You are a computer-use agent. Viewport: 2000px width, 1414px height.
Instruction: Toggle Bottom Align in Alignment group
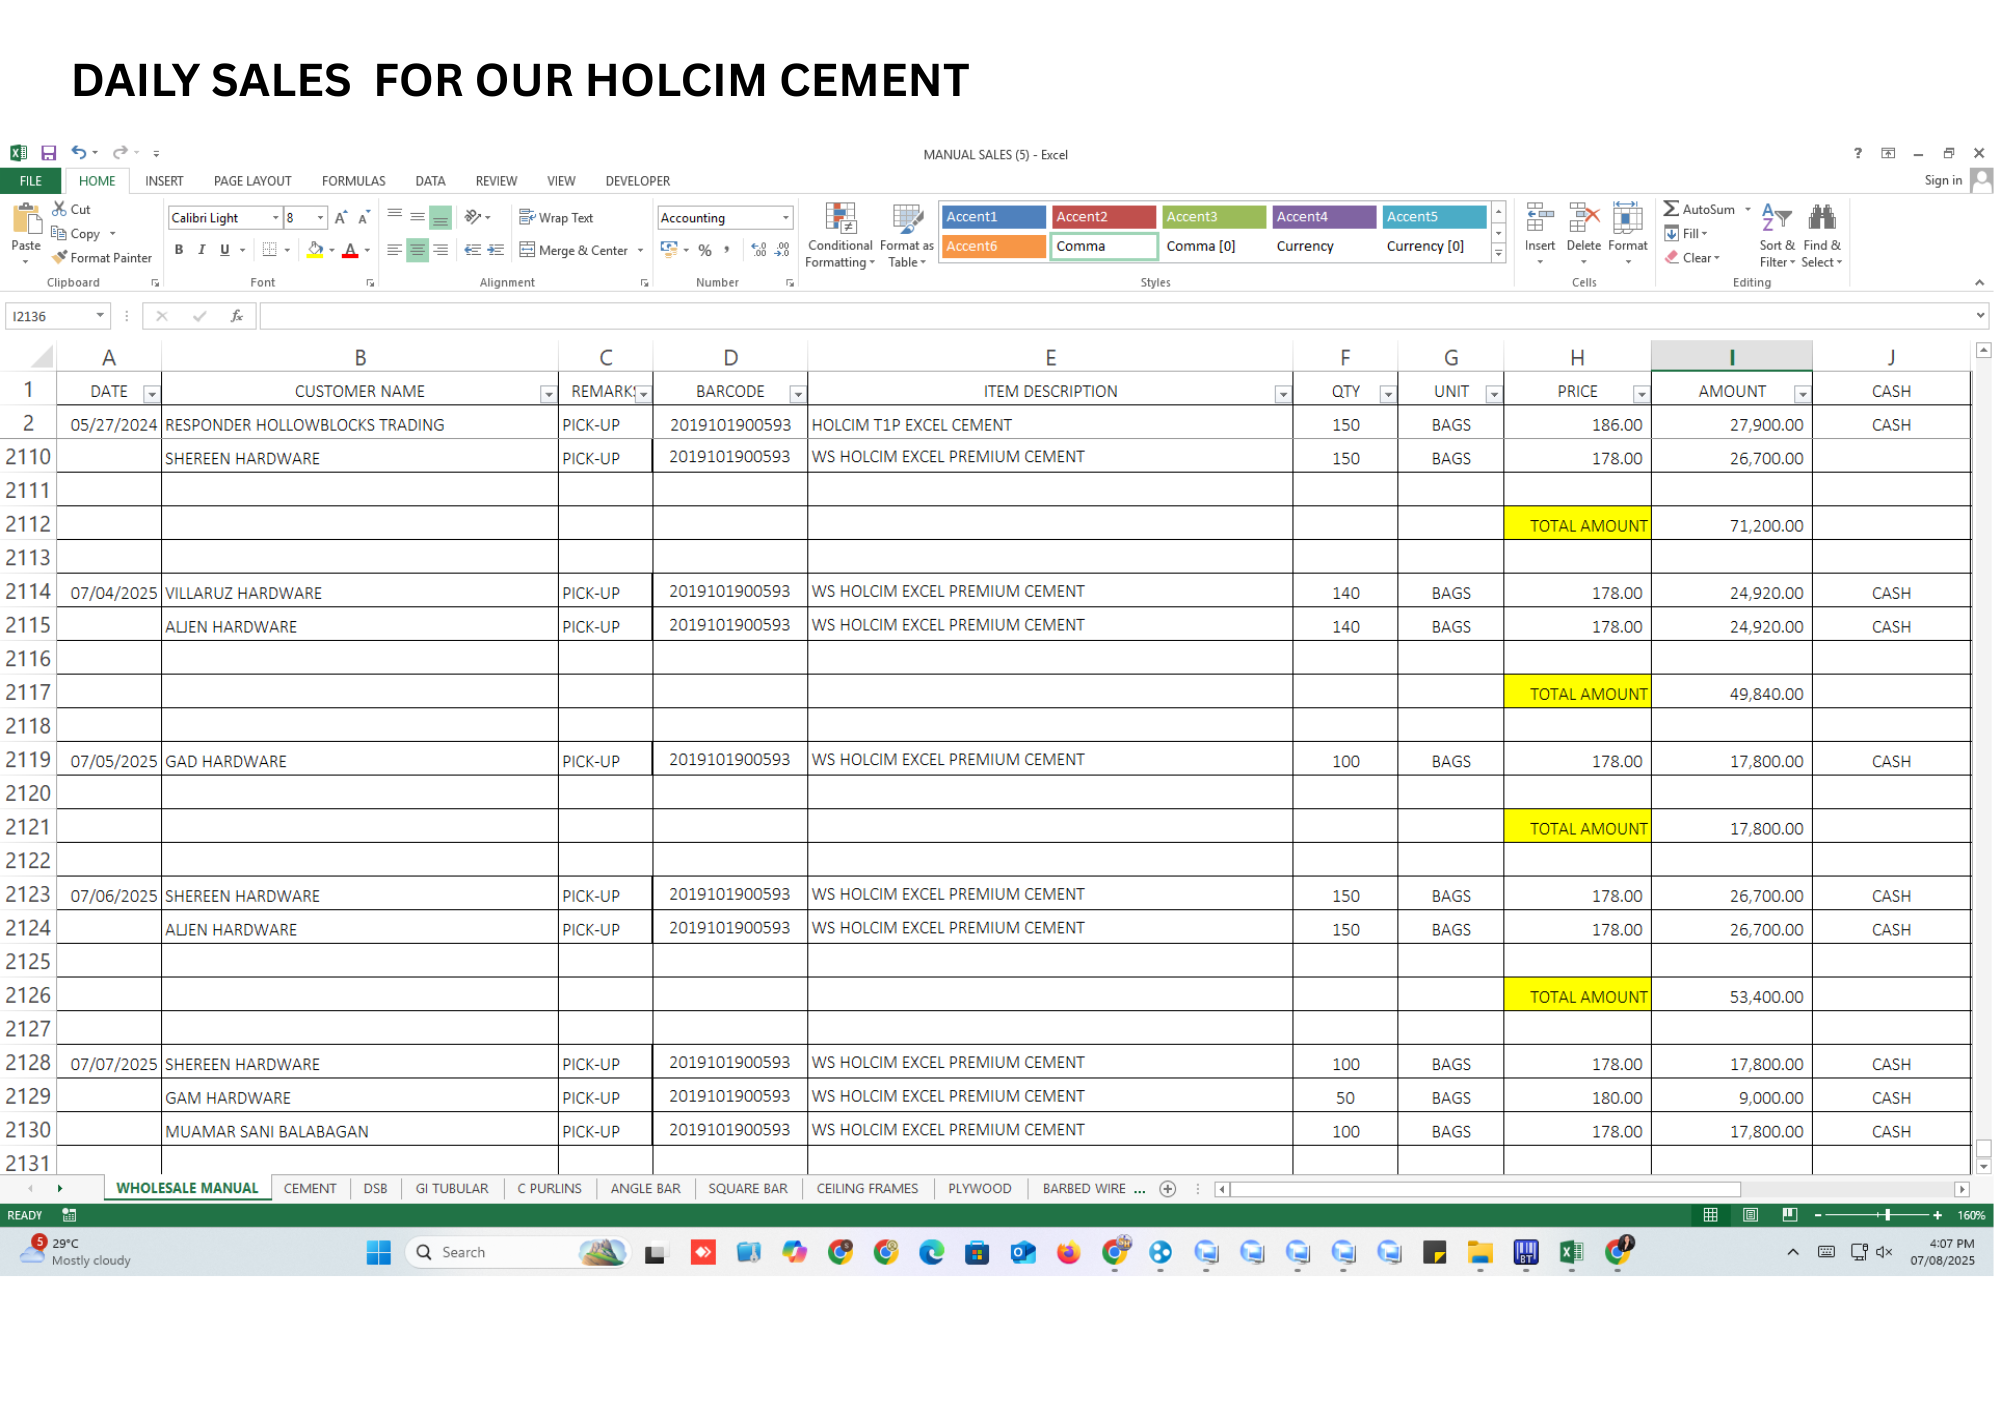(441, 217)
